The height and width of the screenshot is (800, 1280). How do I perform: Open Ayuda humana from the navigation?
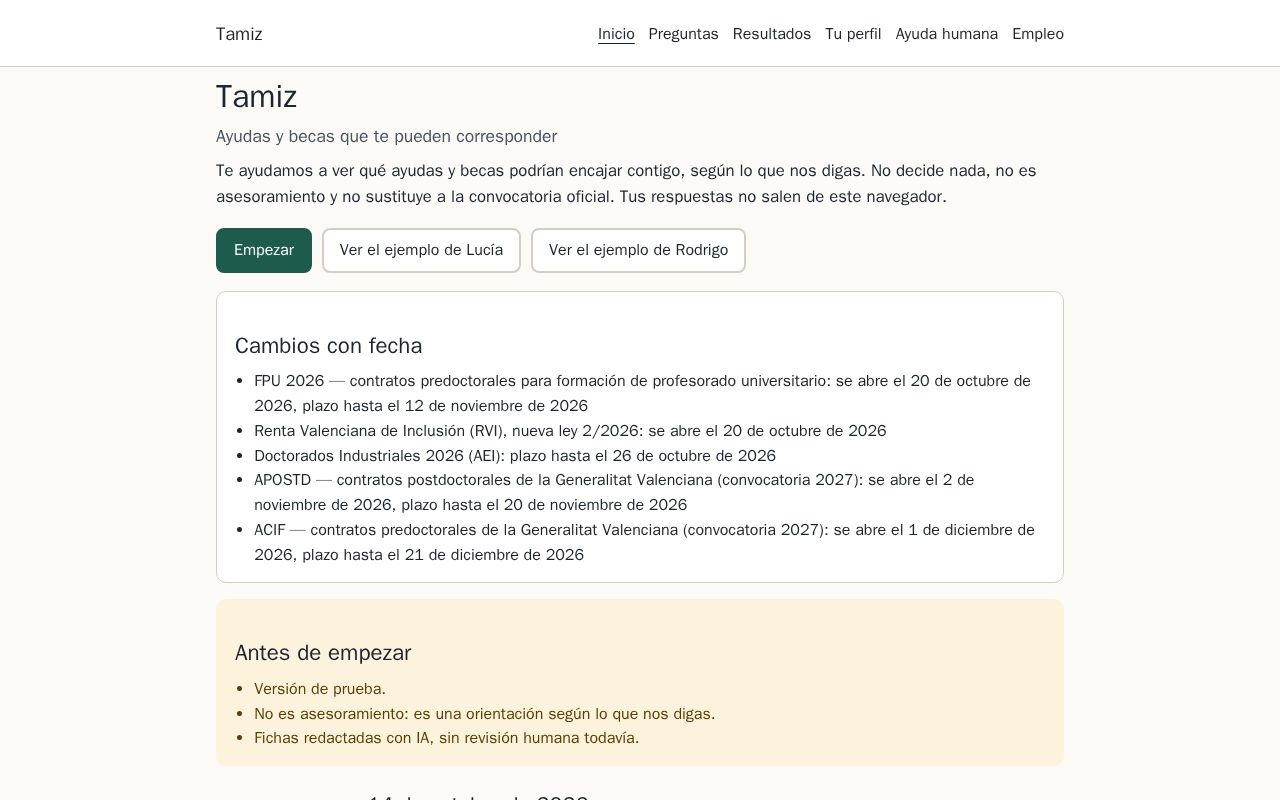946,34
